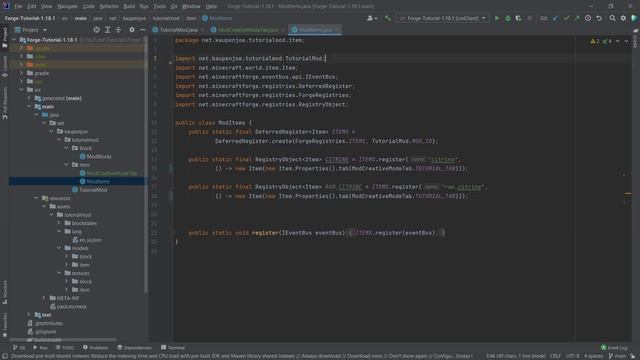Expand the gradle folder in project tree
Image resolution: width=640 pixels, height=360 pixels.
pos(22,73)
